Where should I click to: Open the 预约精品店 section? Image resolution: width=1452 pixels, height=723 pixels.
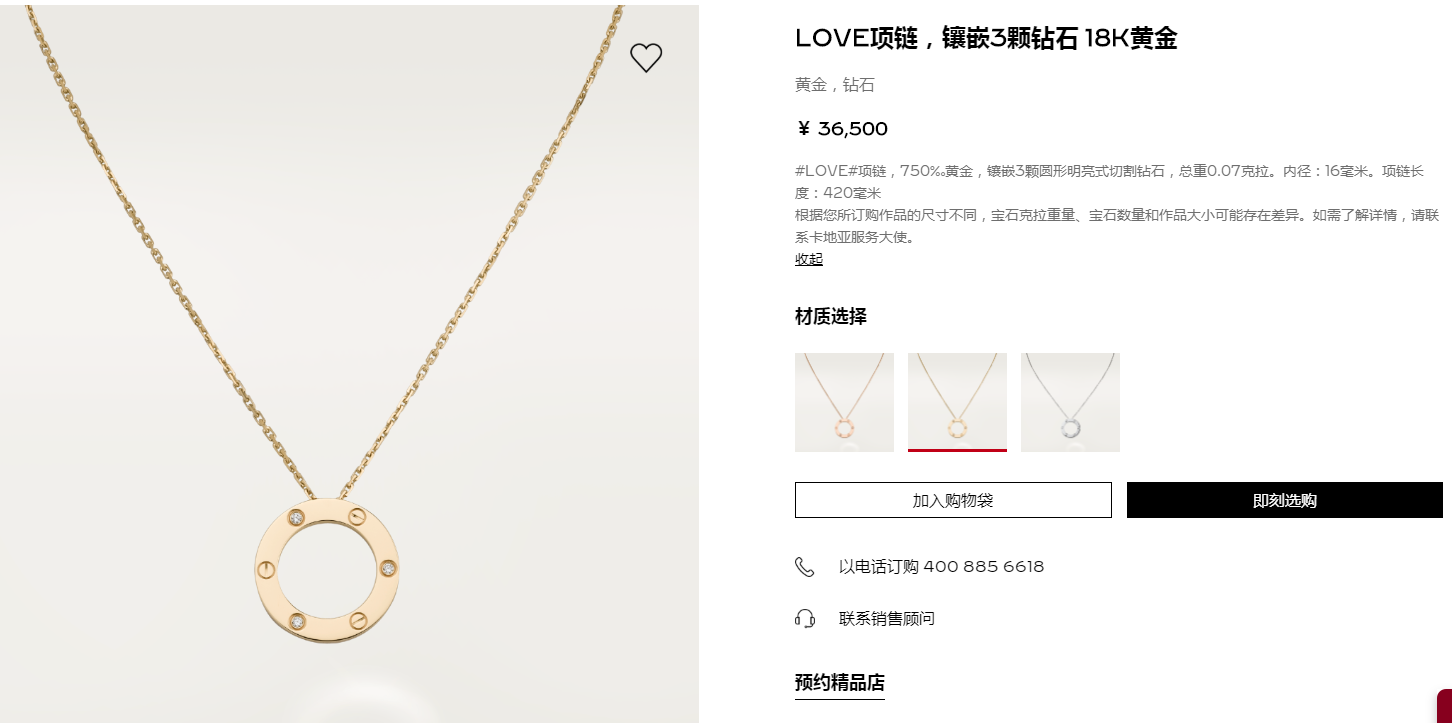click(x=840, y=684)
